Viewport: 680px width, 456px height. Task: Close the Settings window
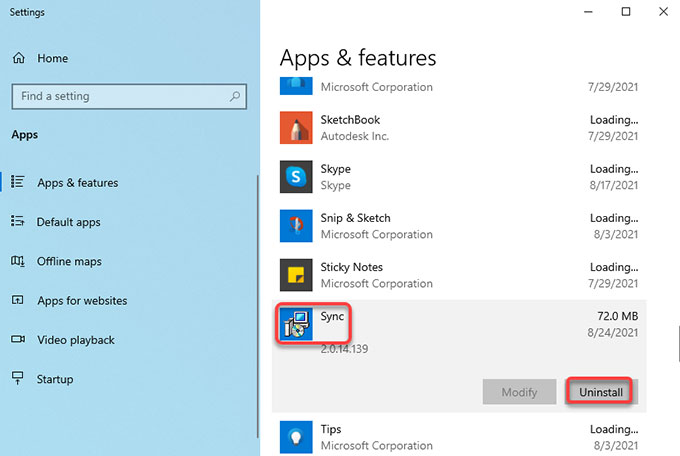click(664, 12)
